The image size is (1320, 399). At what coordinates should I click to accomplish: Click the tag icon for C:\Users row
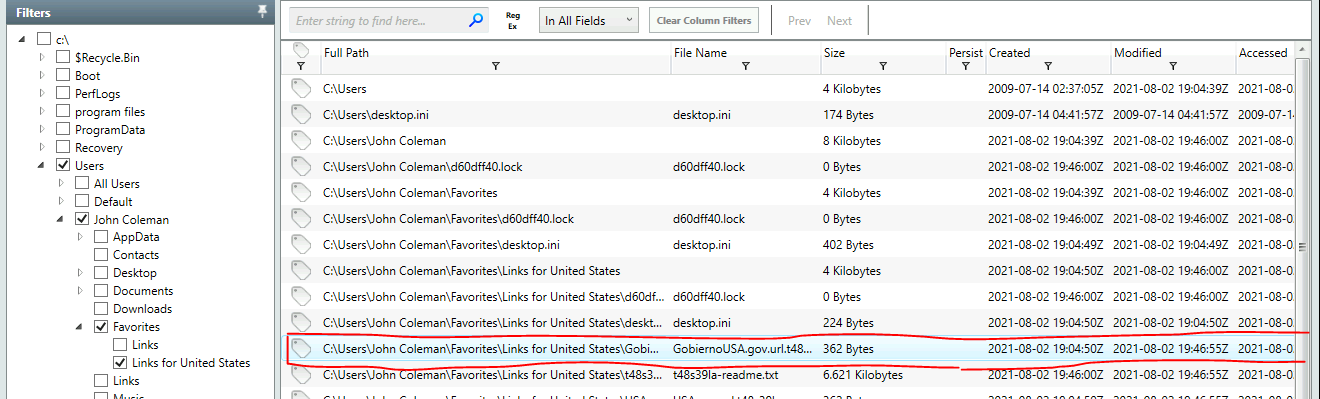(x=302, y=88)
